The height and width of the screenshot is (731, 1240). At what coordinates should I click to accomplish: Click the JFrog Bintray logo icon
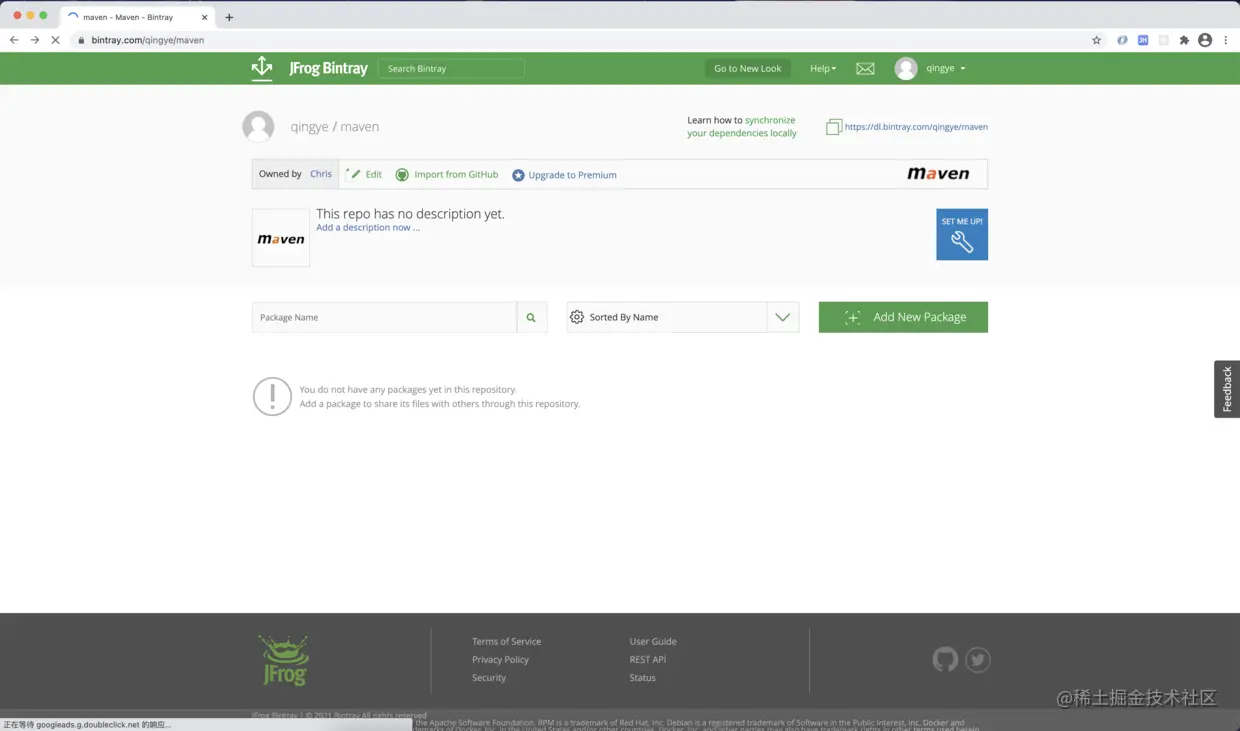pos(262,68)
